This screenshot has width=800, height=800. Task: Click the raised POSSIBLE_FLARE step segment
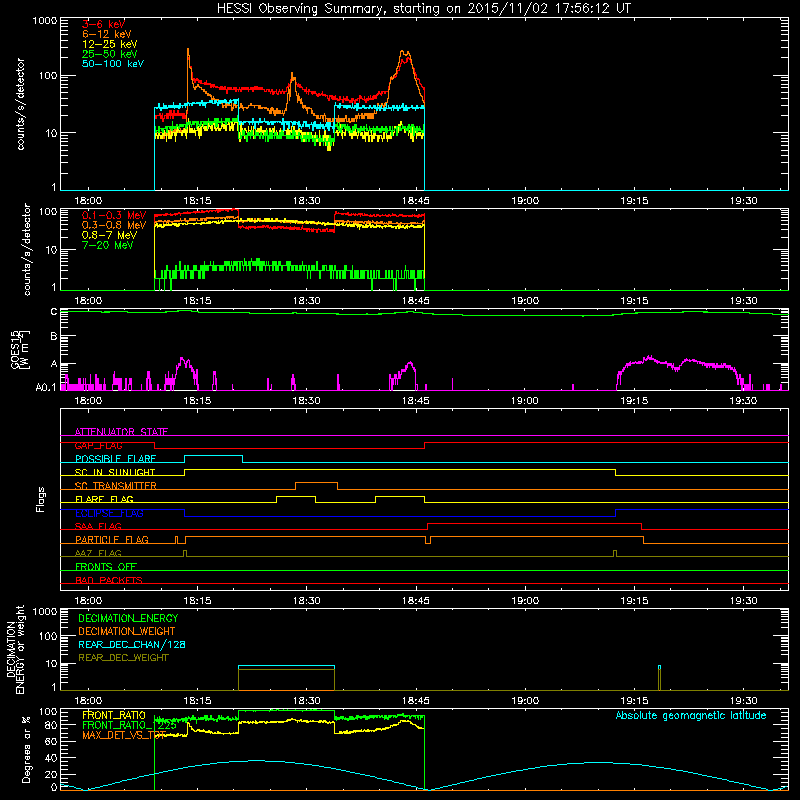[213, 455]
